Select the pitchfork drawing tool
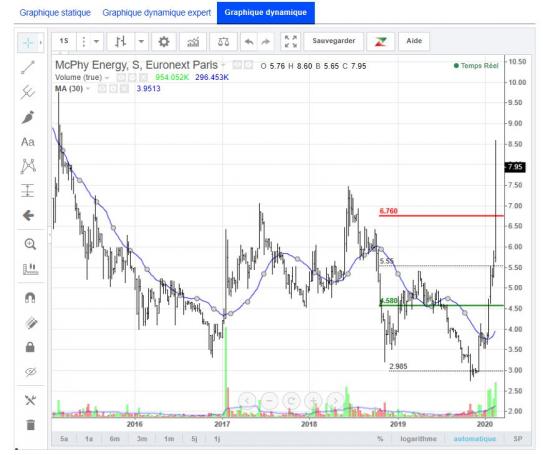 click(x=28, y=92)
